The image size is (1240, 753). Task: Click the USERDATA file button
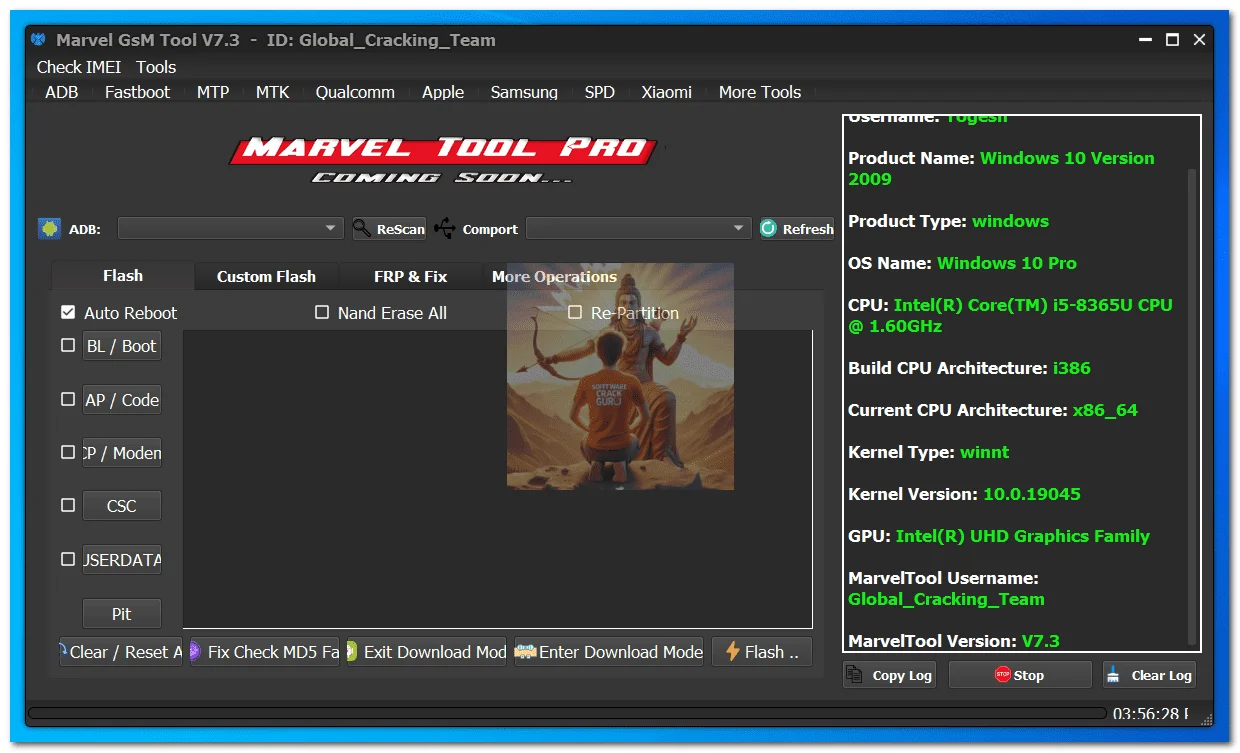pyautogui.click(x=121, y=560)
